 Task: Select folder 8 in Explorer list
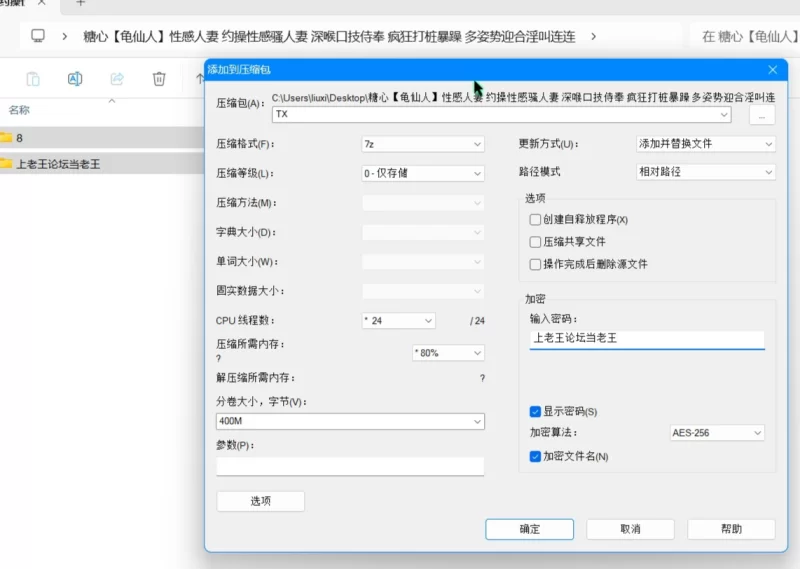pyautogui.click(x=102, y=138)
